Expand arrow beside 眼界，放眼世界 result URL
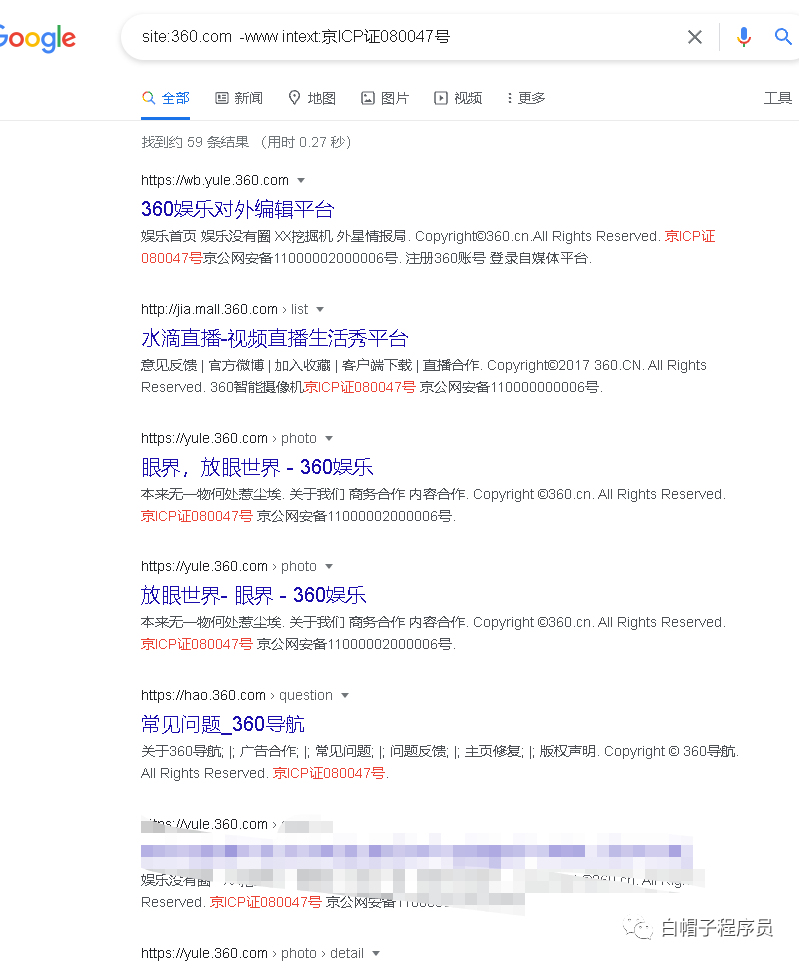 point(329,438)
